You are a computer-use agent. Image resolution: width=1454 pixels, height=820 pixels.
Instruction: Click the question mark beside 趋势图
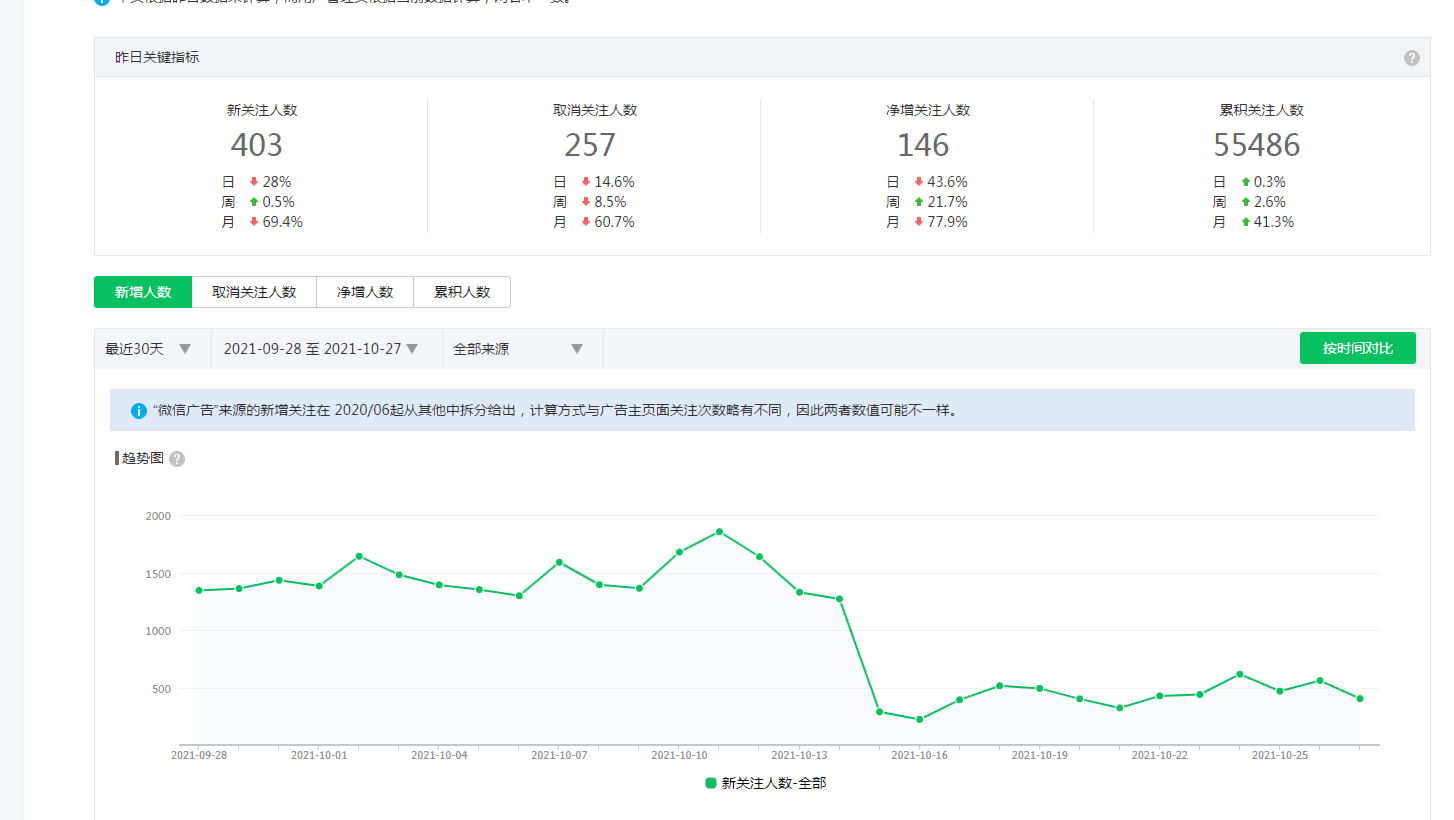click(x=177, y=459)
